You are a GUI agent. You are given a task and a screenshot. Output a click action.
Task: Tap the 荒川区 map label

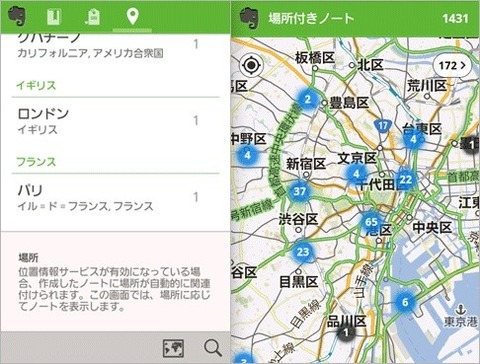point(427,86)
